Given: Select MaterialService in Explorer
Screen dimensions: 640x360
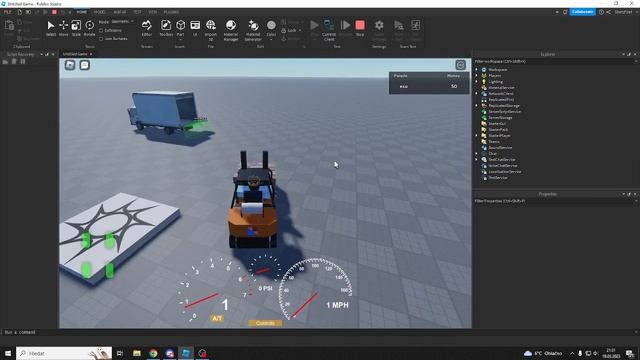Looking at the screenshot, I should [501, 88].
